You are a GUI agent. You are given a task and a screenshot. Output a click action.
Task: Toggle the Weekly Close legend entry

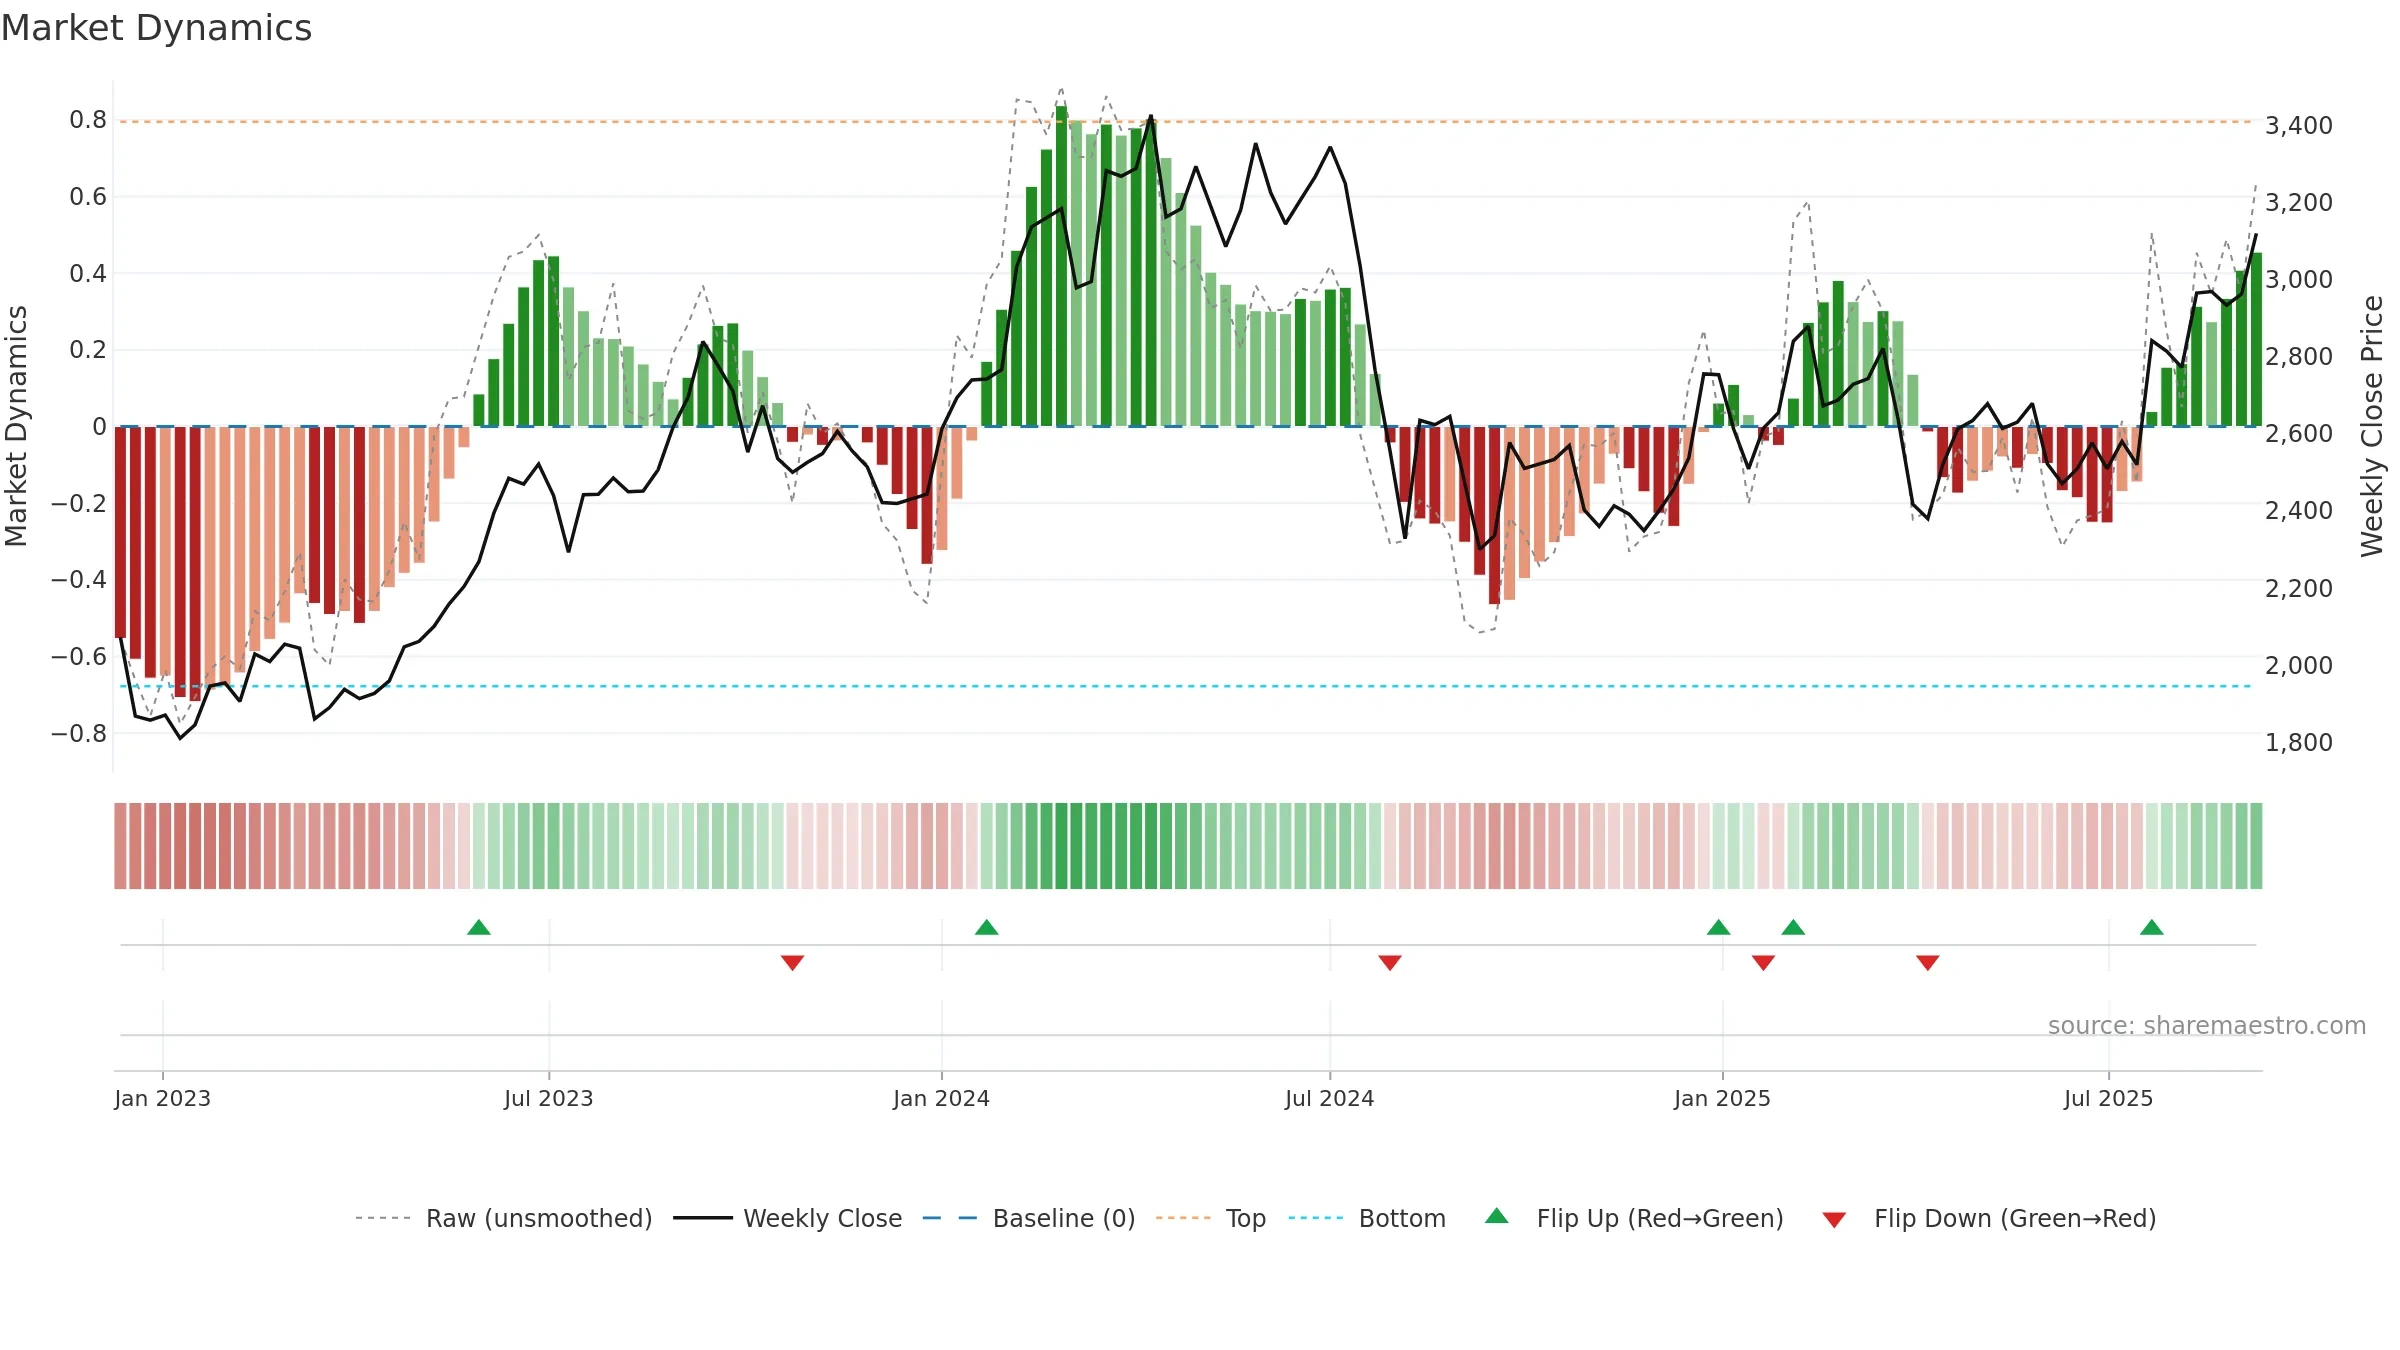(788, 1218)
